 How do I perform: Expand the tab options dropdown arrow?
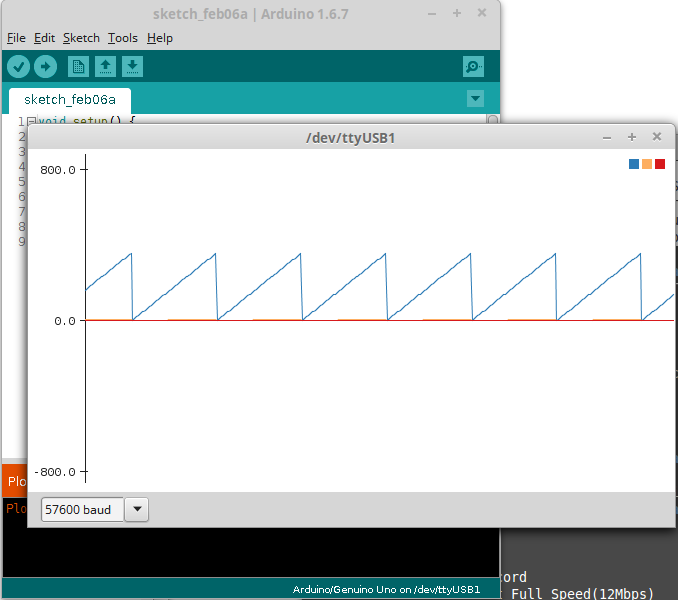(476, 99)
